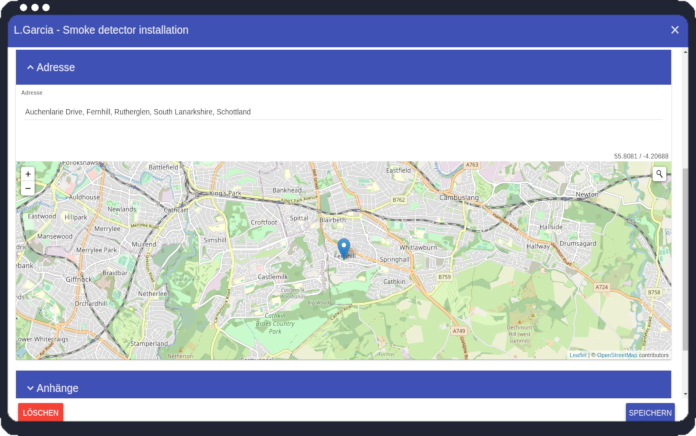Click the Cambuslang label on the map
The height and width of the screenshot is (436, 696).
click(x=459, y=197)
